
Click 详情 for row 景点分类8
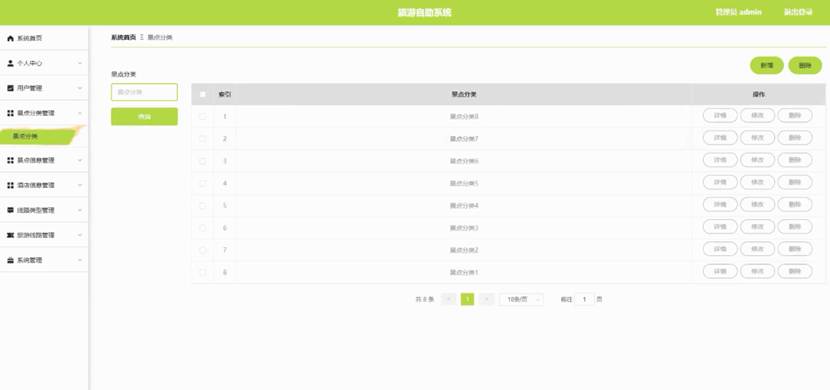pyautogui.click(x=720, y=115)
